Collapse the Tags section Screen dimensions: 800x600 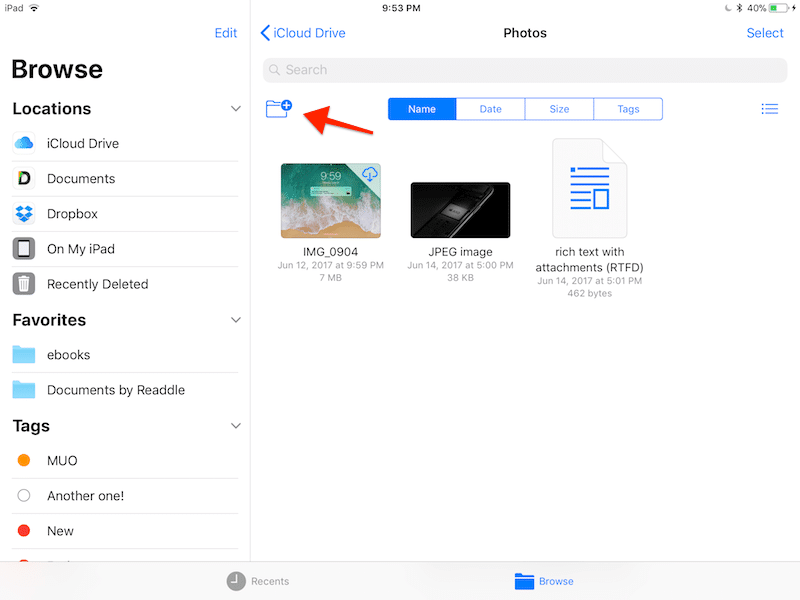pyautogui.click(x=236, y=426)
